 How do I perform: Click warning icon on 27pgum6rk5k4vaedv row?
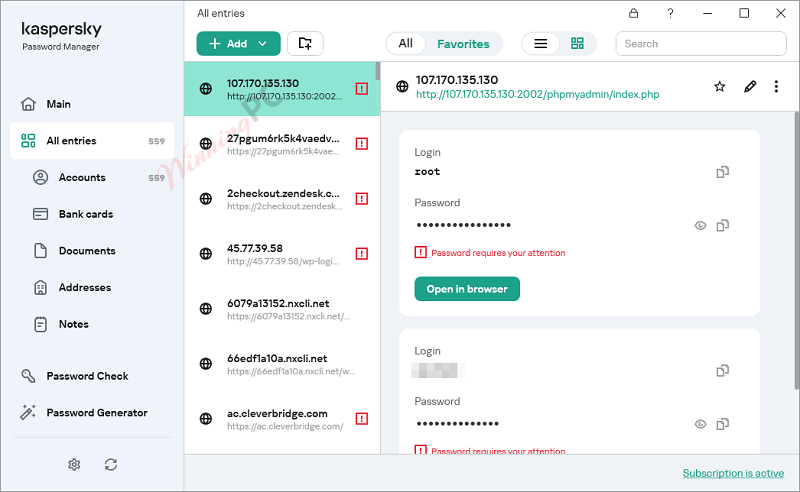point(362,144)
